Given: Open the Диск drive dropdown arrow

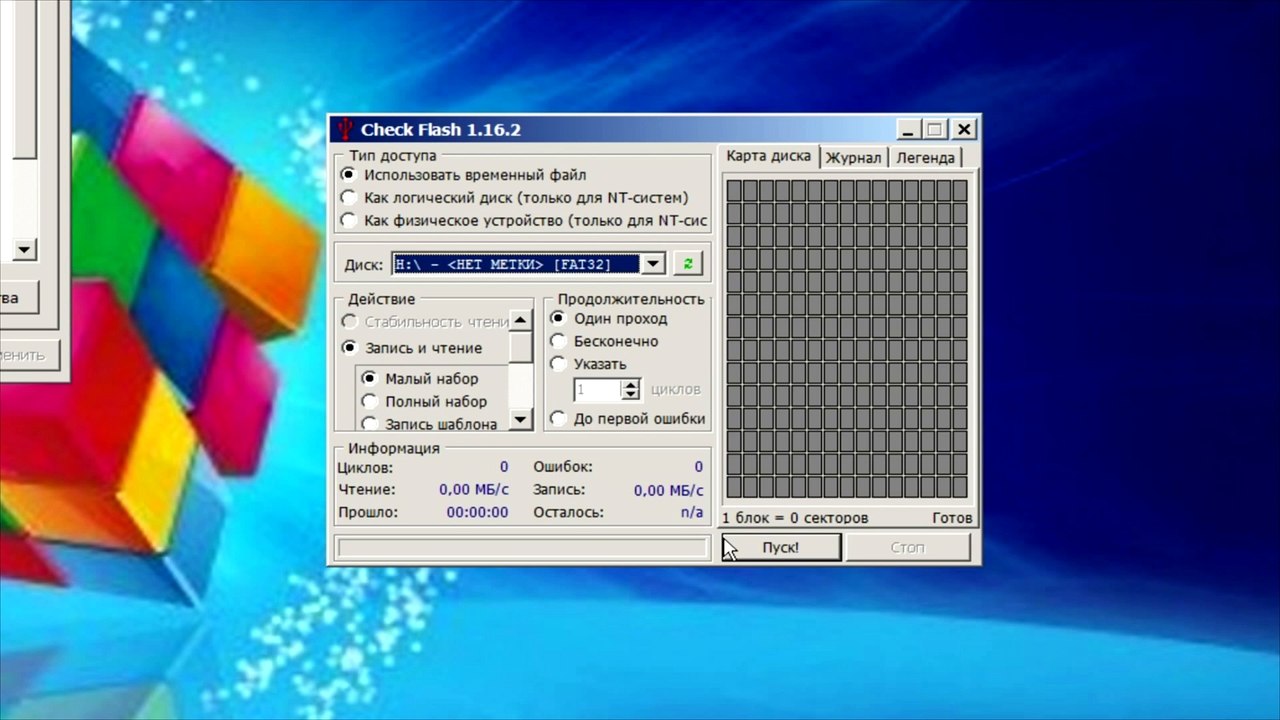Looking at the screenshot, I should point(652,264).
